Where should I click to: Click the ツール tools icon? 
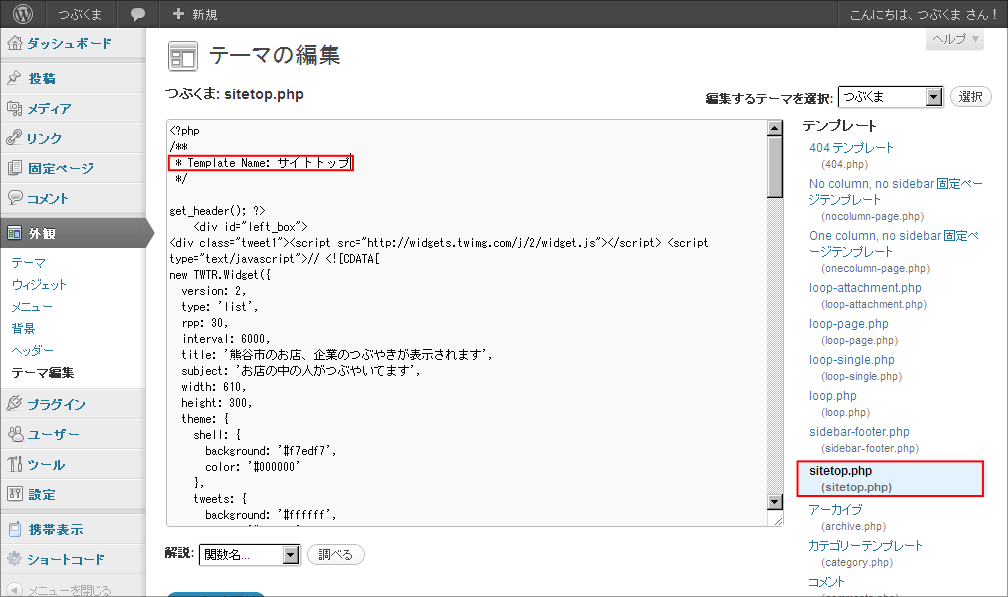tap(15, 464)
